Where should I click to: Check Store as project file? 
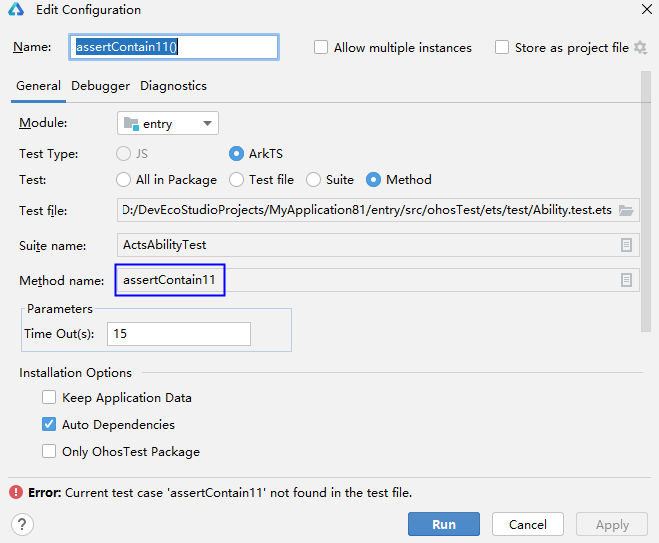click(502, 47)
